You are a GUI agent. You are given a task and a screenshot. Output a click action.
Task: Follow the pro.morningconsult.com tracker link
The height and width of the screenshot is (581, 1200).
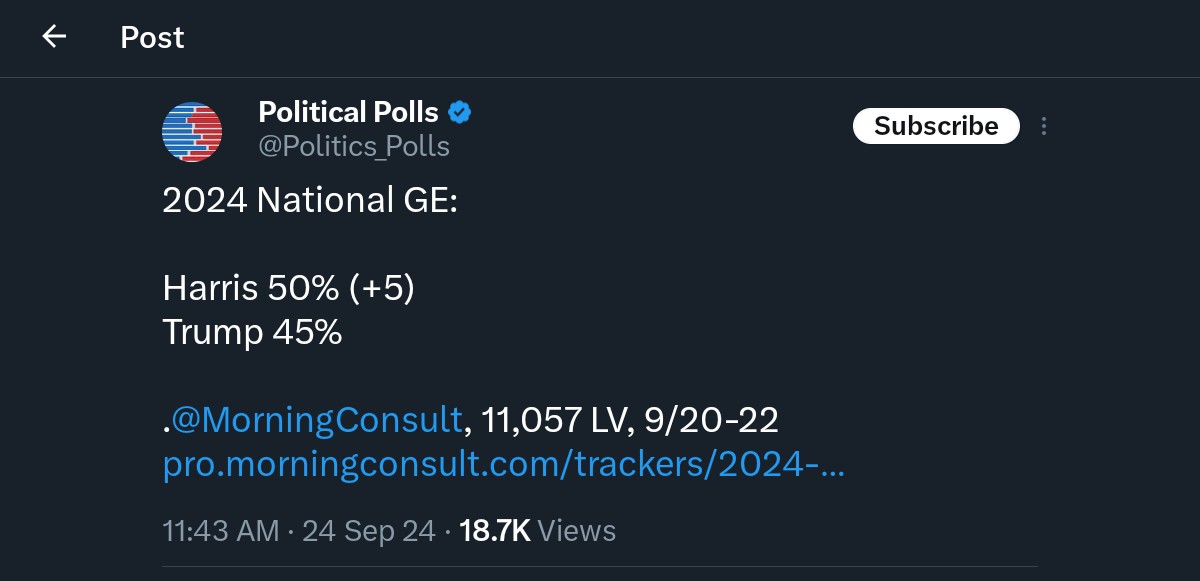(x=504, y=466)
